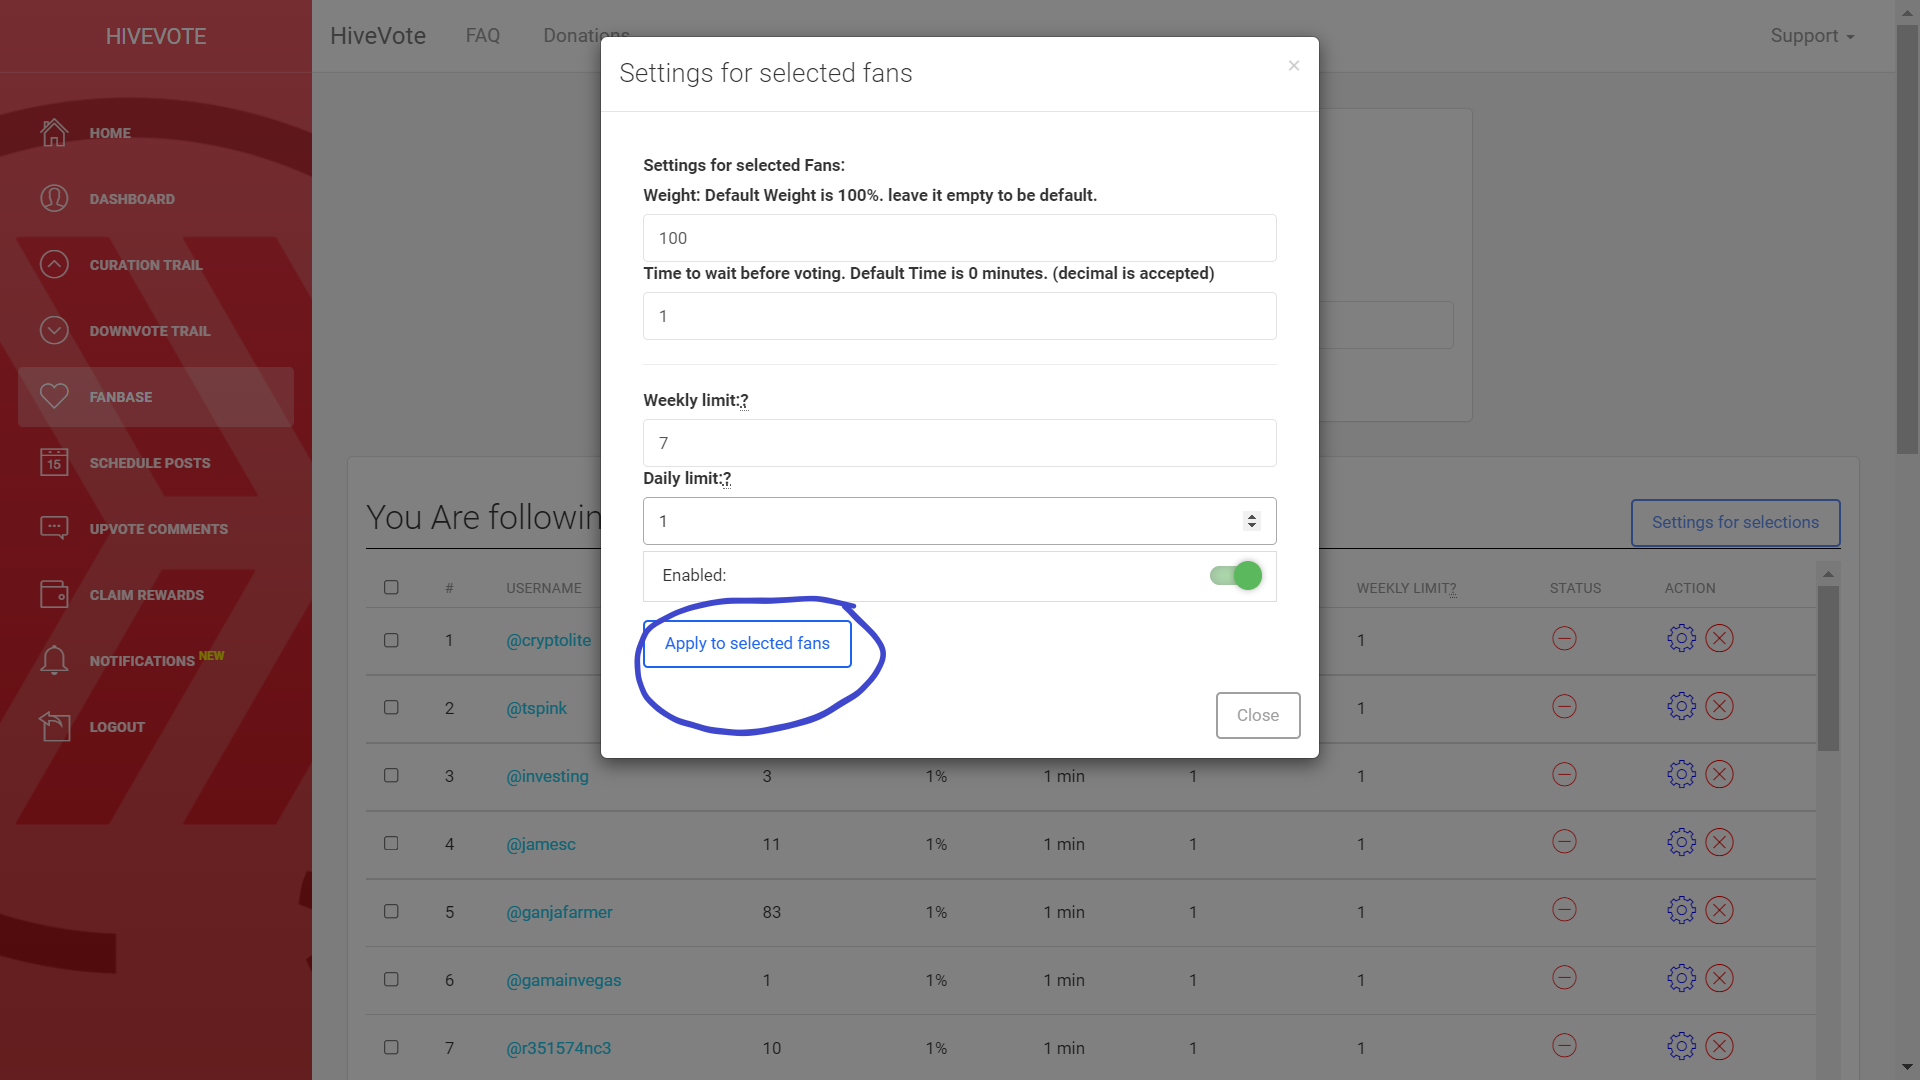Open settings gear for @gamainvegas
Viewport: 1920px width, 1080px height.
1681,978
